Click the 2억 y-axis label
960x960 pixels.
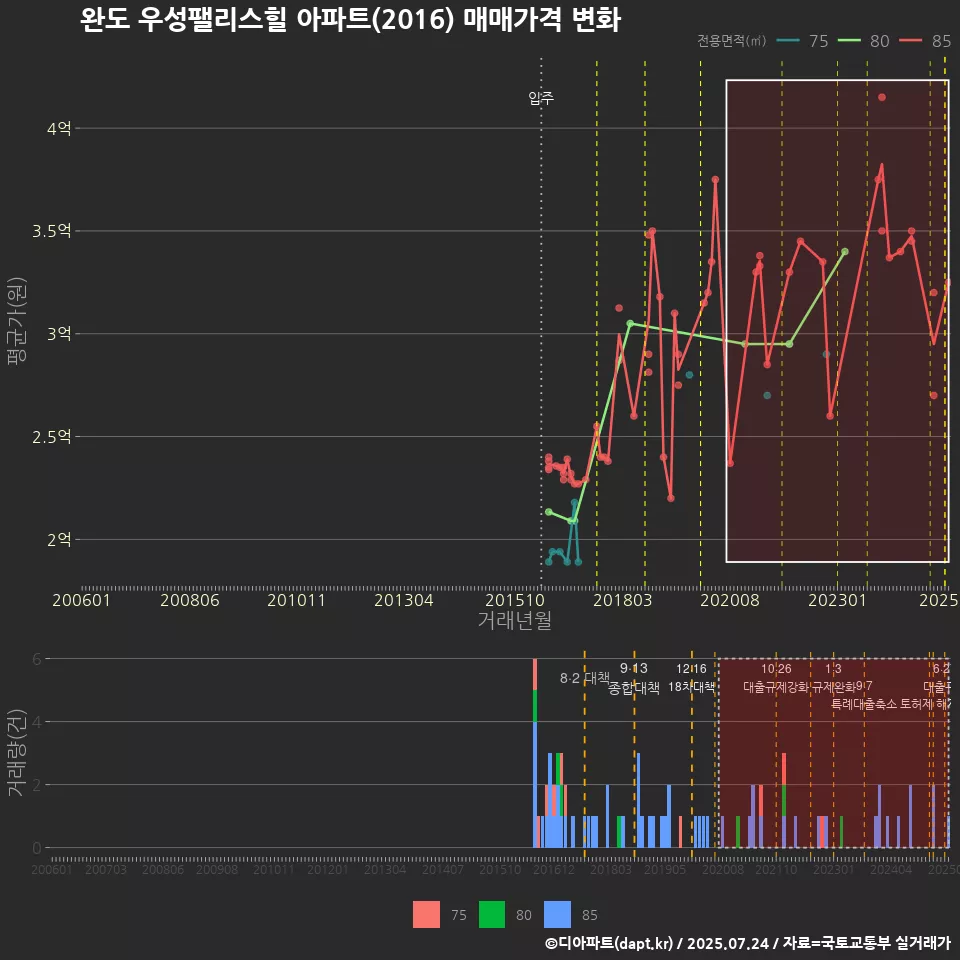point(59,539)
